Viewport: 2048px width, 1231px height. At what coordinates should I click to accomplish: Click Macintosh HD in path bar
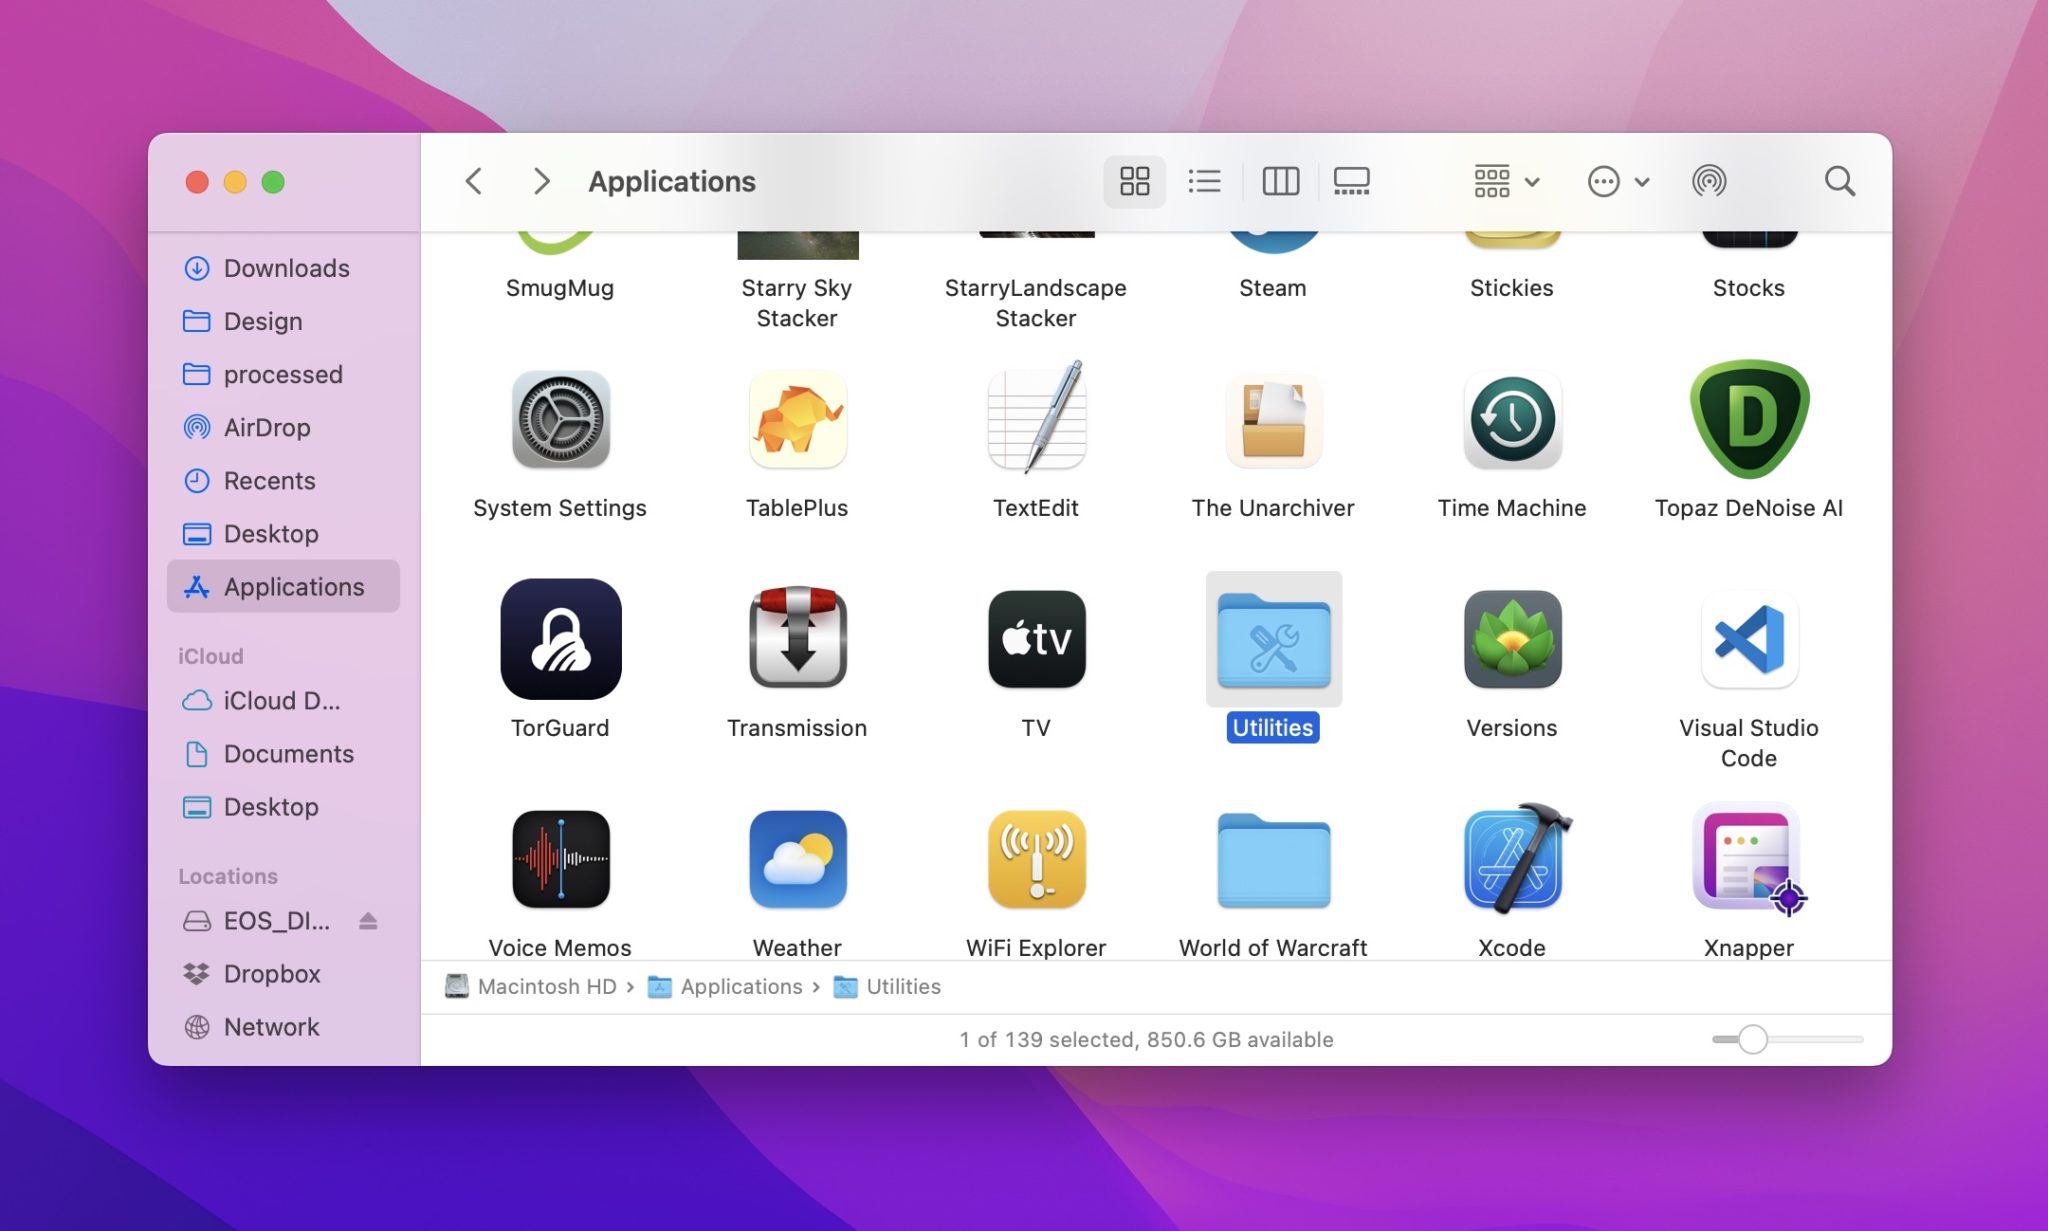[531, 987]
